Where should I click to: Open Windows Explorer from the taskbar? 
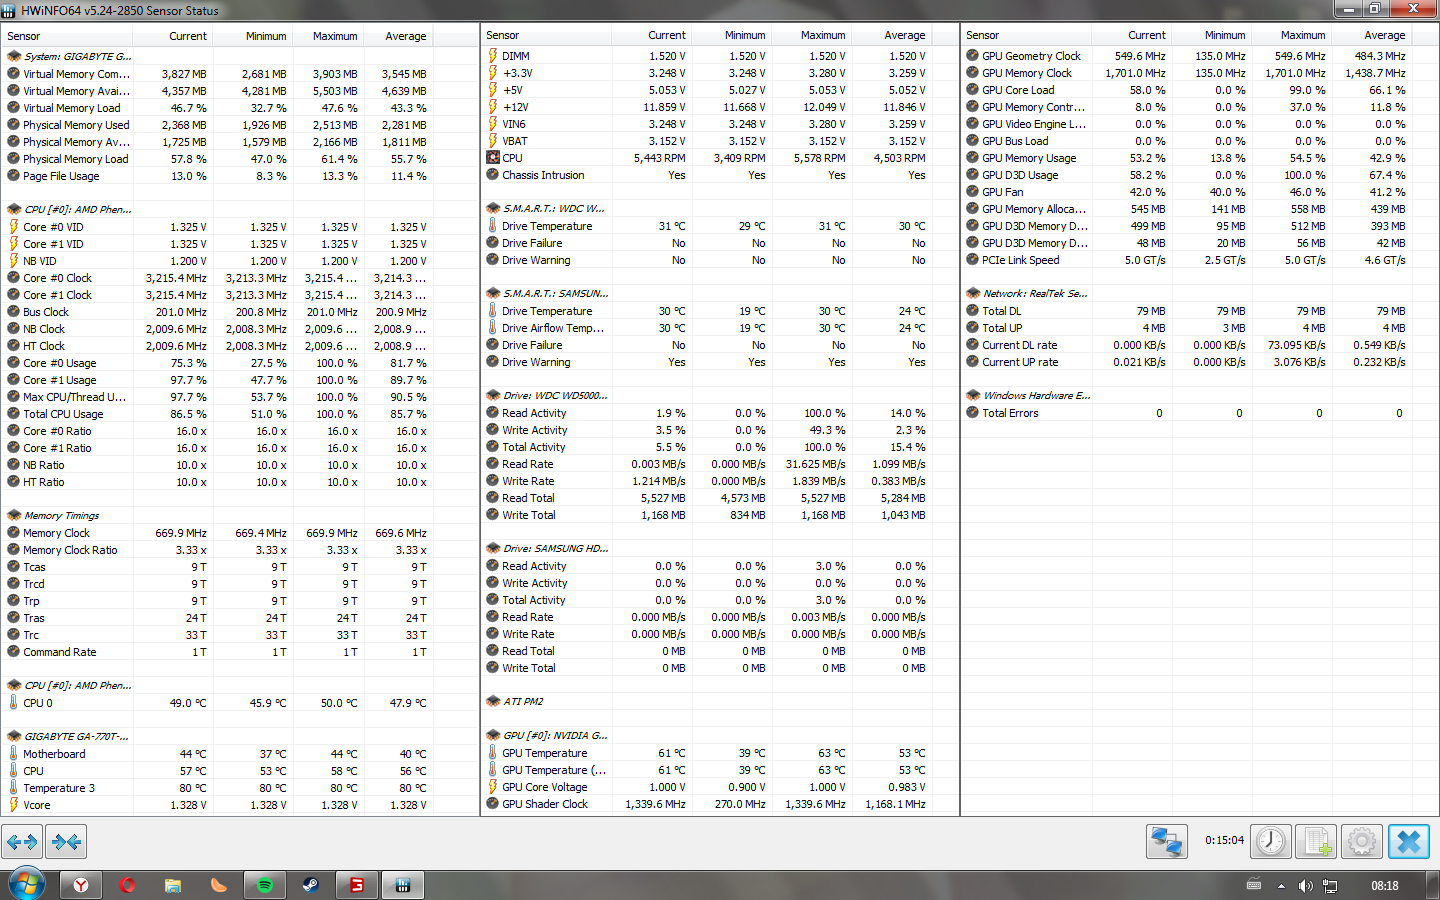[x=173, y=885]
